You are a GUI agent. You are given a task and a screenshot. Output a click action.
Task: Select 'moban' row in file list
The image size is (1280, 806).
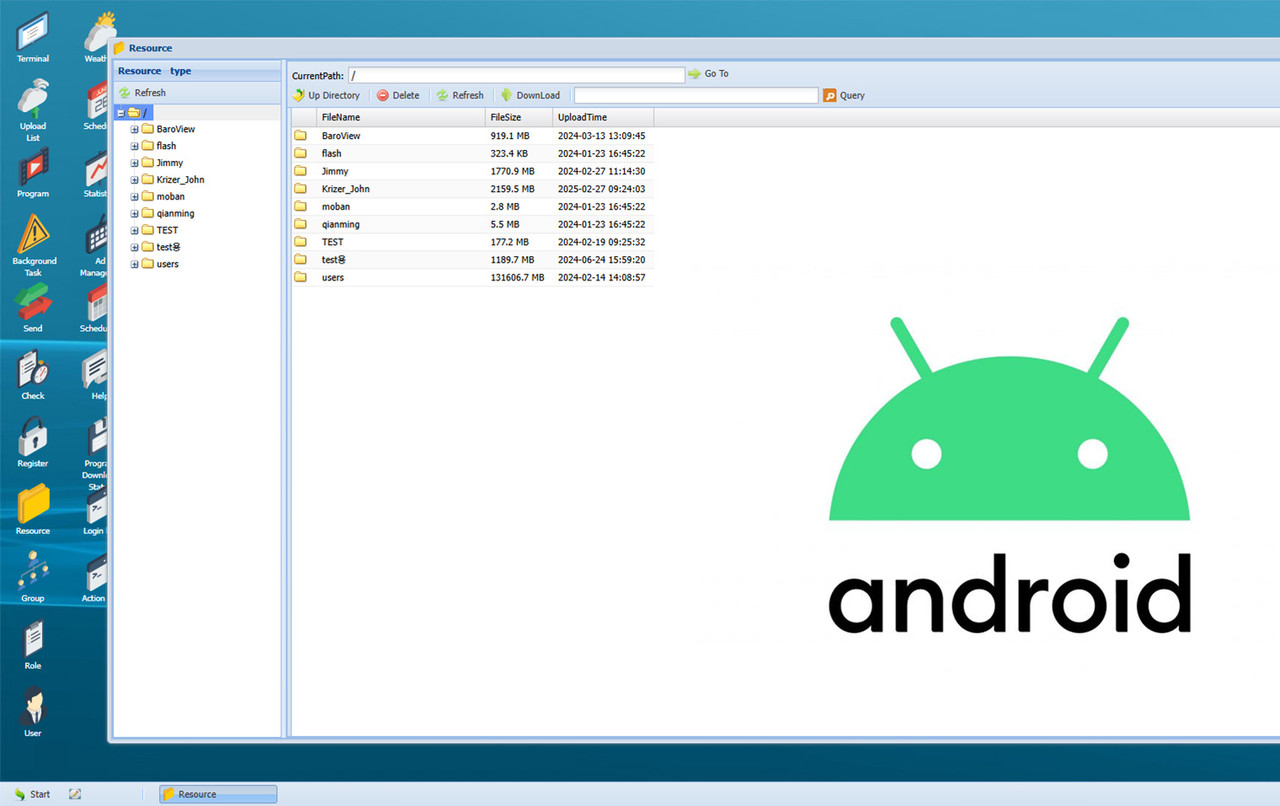pyautogui.click(x=472, y=207)
